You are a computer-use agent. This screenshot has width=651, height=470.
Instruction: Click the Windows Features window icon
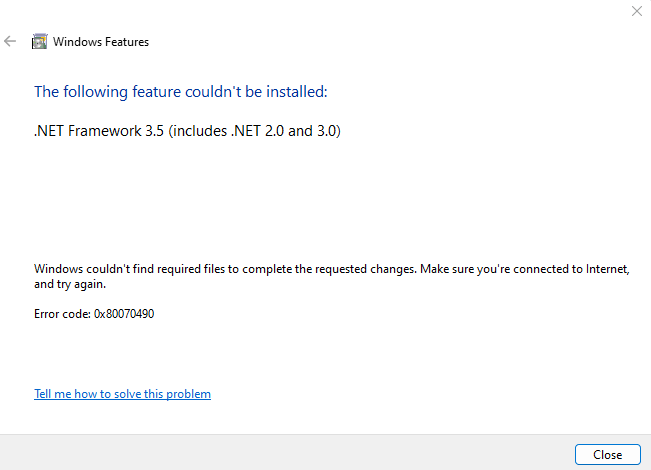(39, 42)
